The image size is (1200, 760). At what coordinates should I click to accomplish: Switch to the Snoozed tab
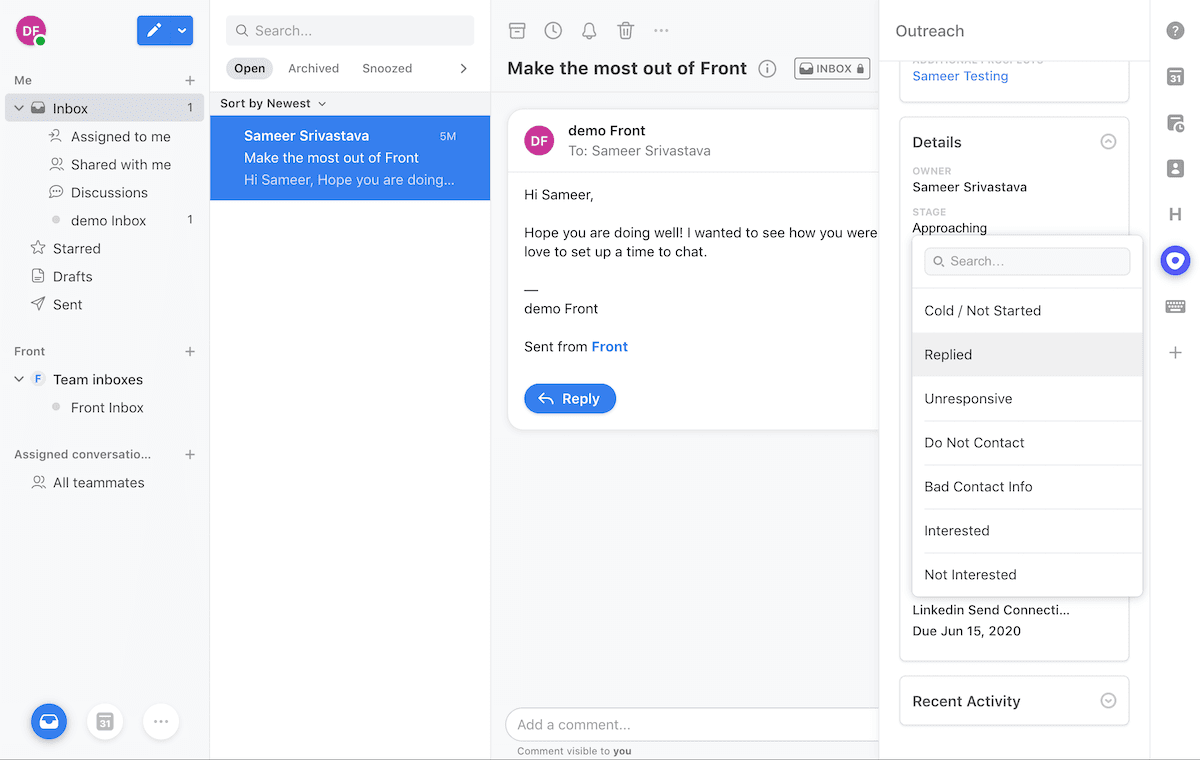pos(387,68)
